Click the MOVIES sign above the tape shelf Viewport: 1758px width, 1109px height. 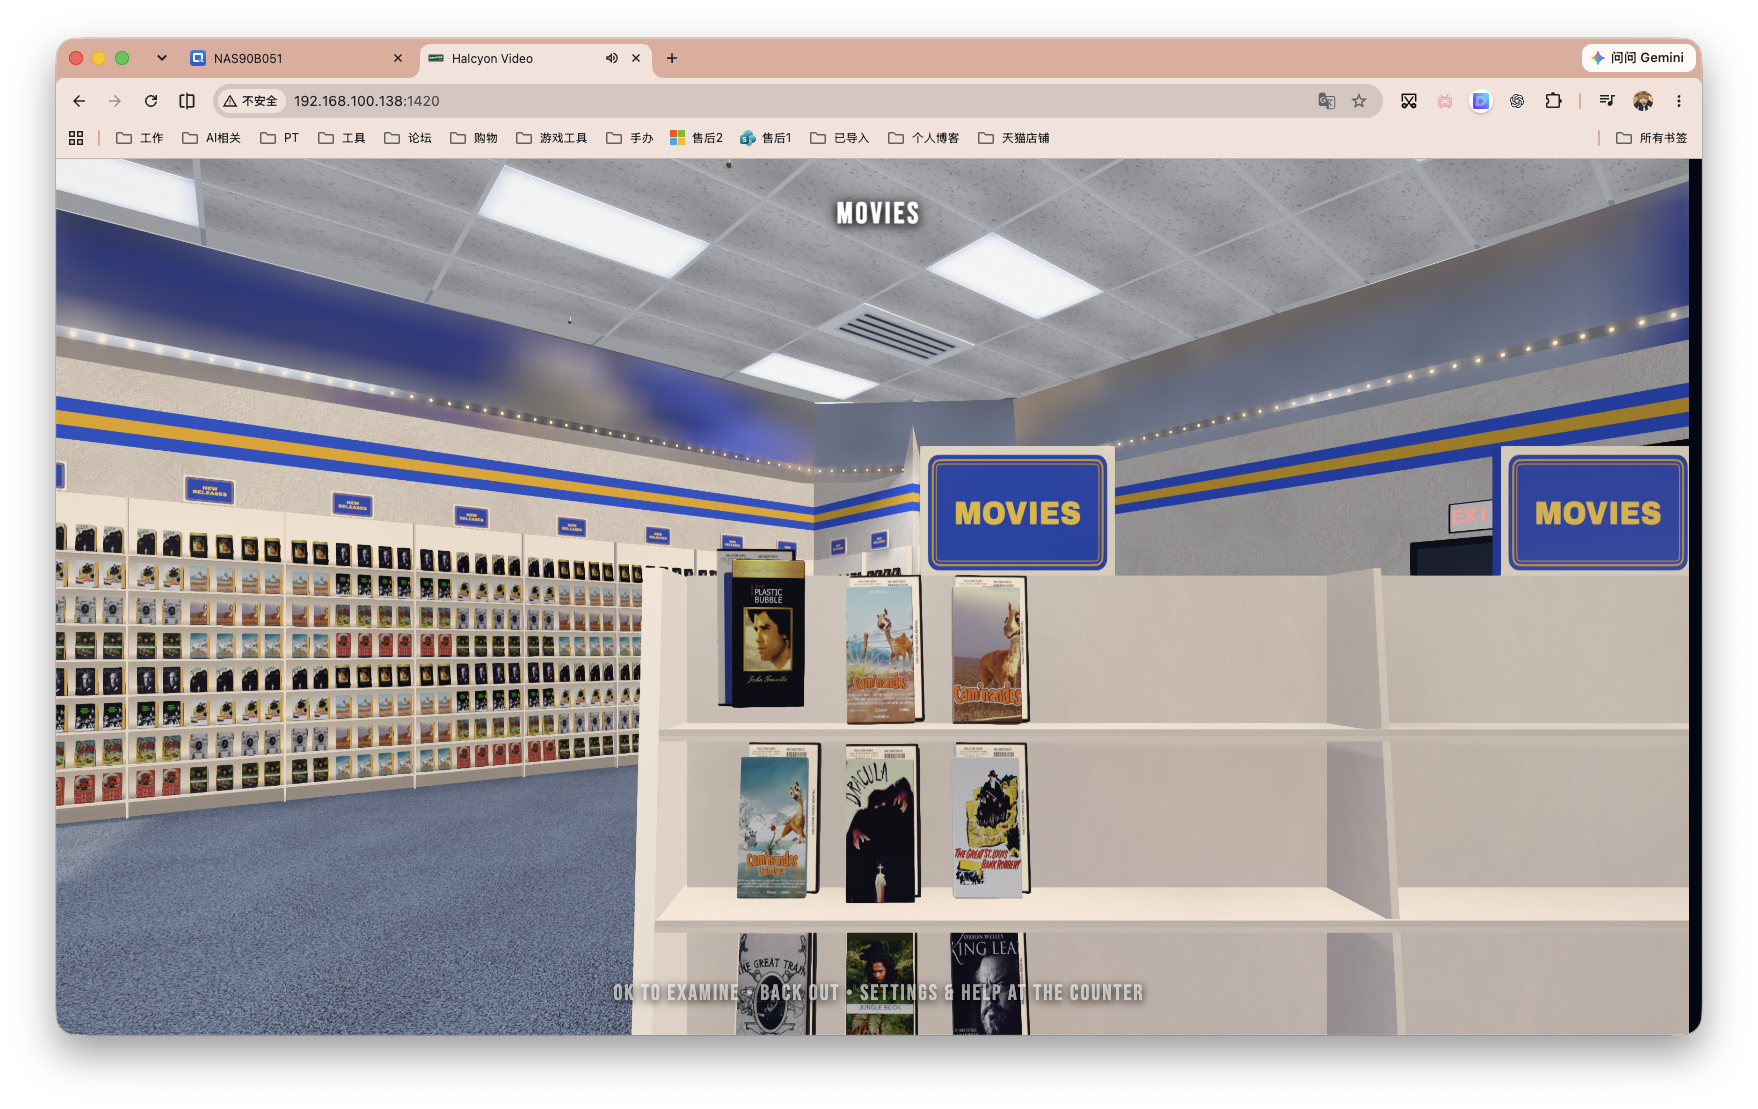tap(1017, 513)
